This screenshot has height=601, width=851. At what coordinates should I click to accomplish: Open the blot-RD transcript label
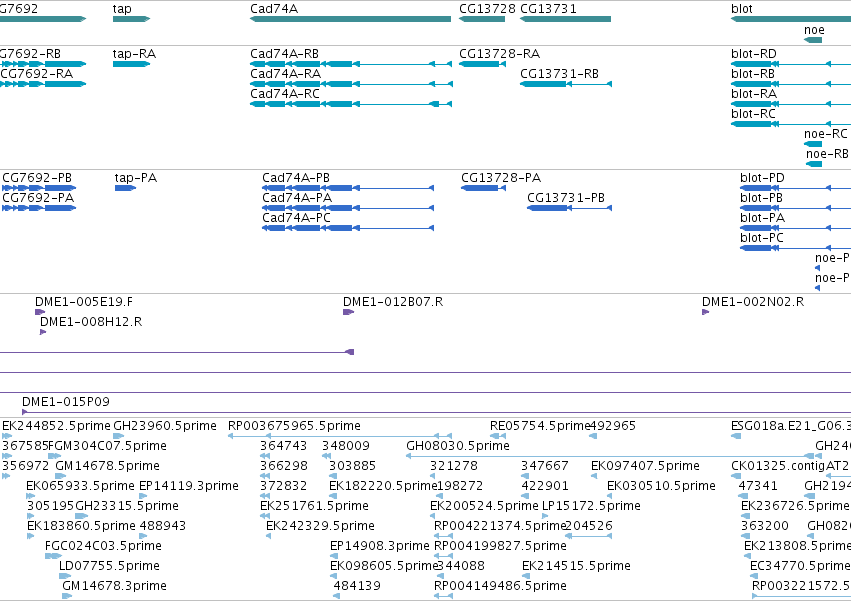tap(754, 54)
